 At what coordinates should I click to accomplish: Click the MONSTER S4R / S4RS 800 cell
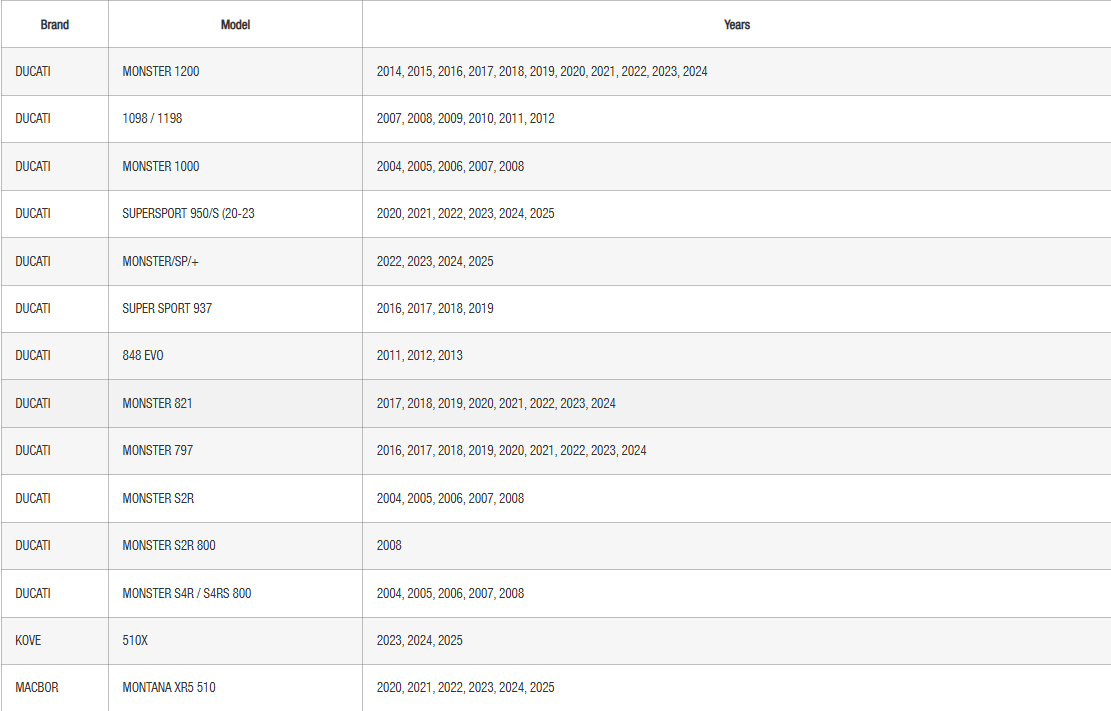[x=187, y=593]
